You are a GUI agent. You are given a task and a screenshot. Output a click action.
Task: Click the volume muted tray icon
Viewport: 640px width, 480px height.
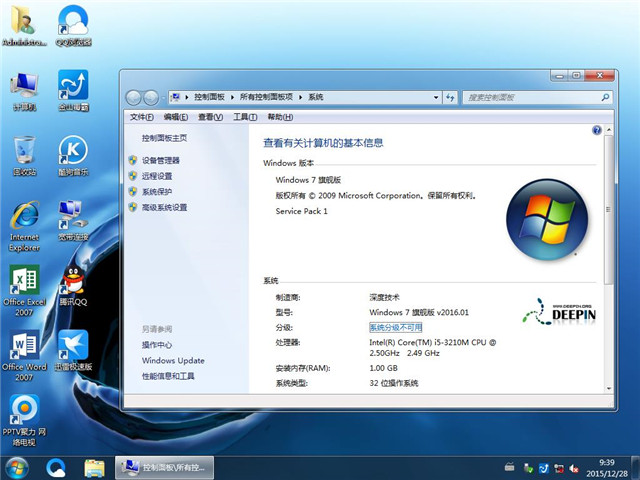(x=574, y=469)
